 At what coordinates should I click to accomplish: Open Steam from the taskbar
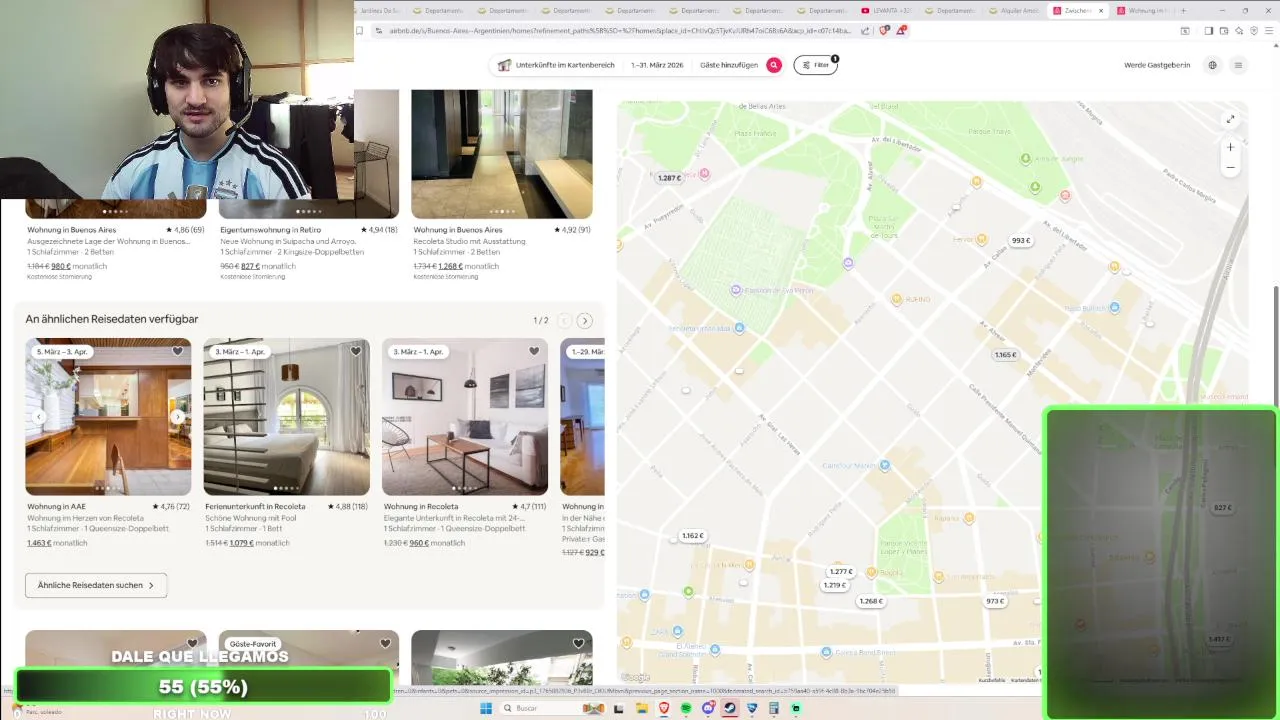pos(730,708)
